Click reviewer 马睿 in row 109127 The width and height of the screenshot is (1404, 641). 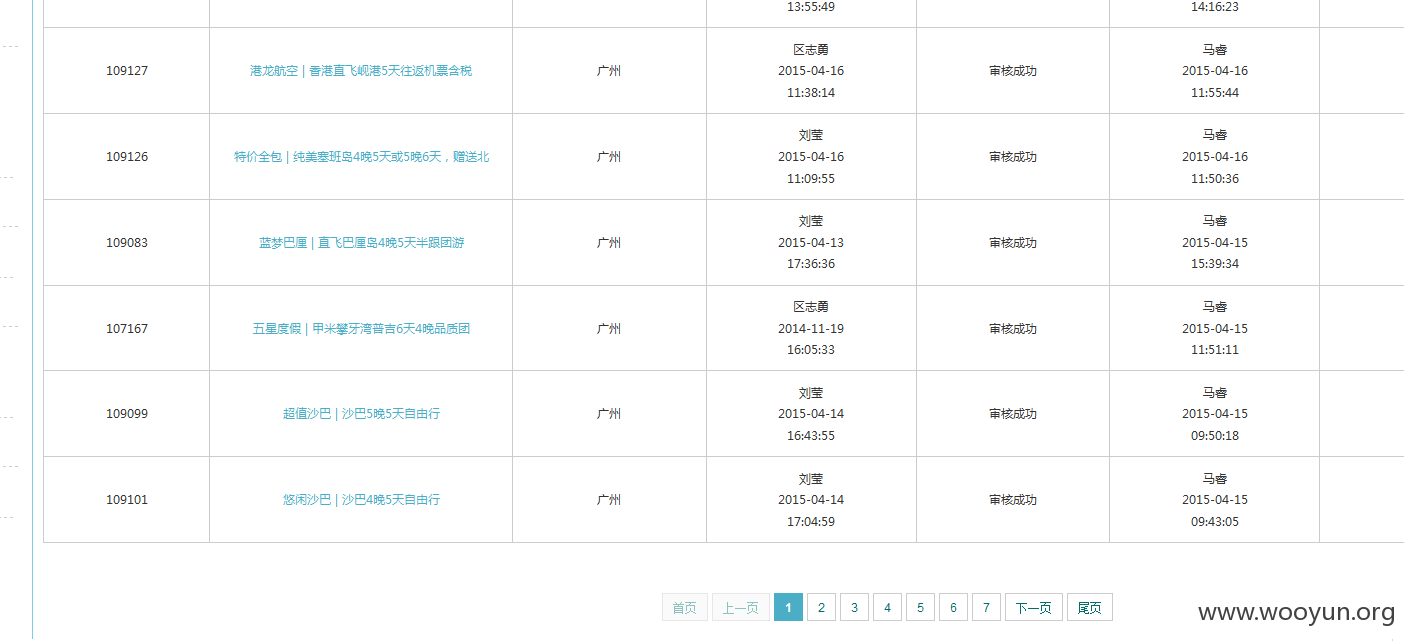1215,50
